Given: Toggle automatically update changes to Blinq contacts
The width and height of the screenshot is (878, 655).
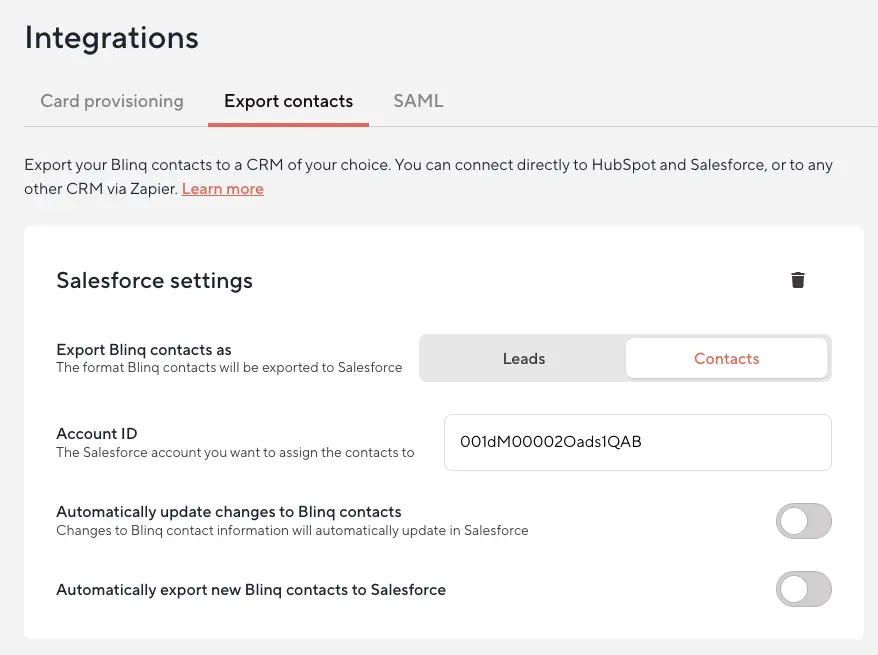Looking at the screenshot, I should point(804,521).
